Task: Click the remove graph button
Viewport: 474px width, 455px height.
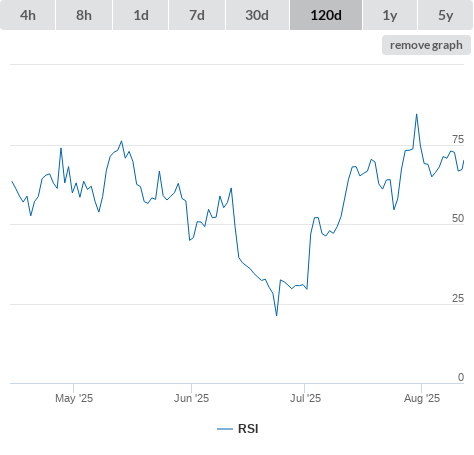Action: click(426, 45)
